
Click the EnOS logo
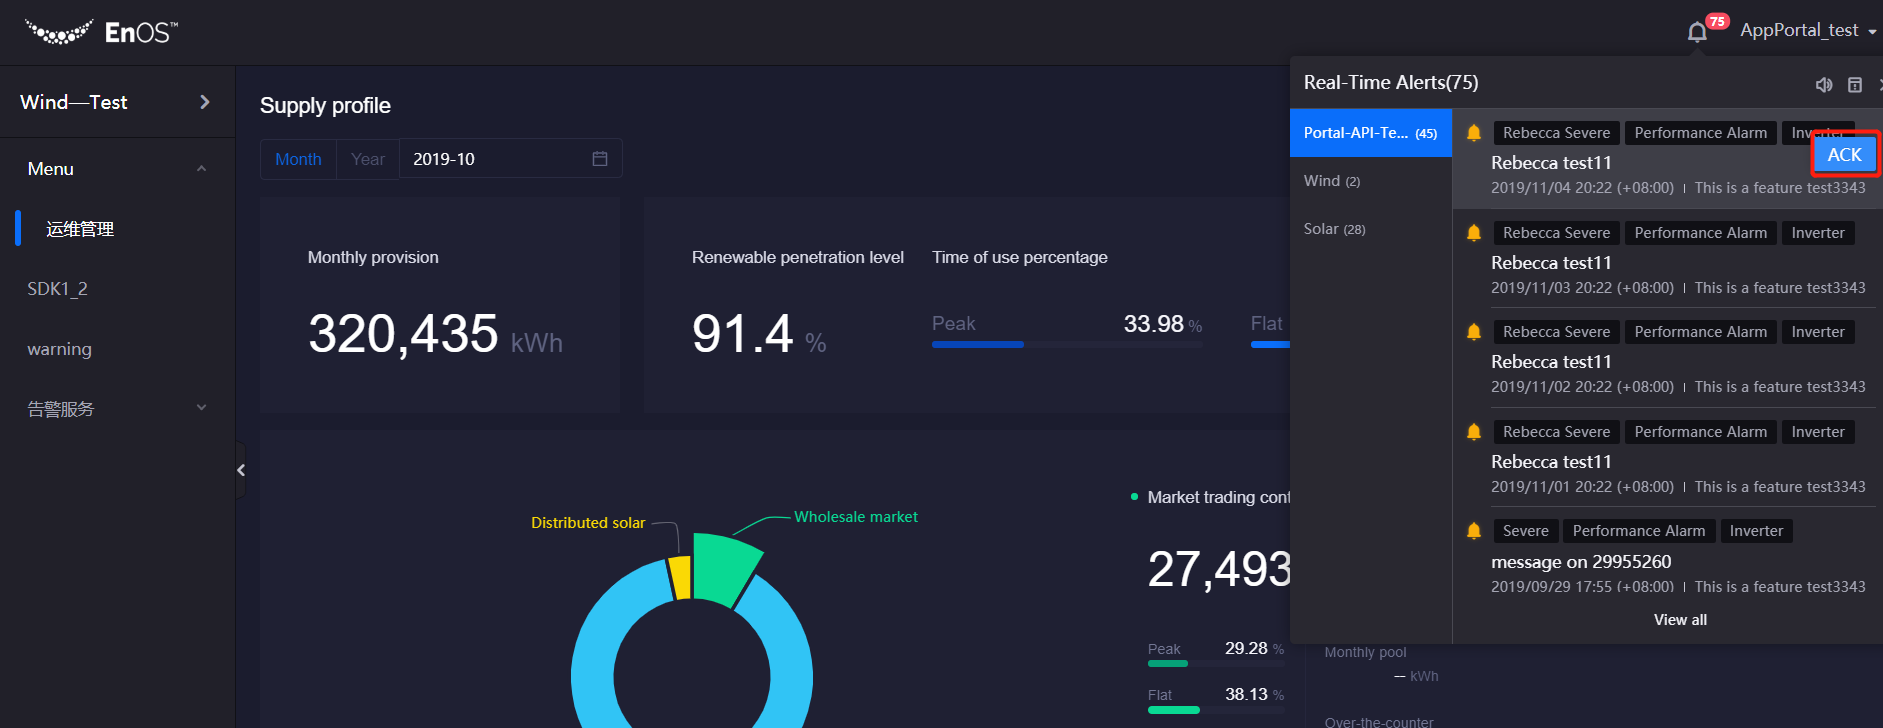pyautogui.click(x=101, y=32)
